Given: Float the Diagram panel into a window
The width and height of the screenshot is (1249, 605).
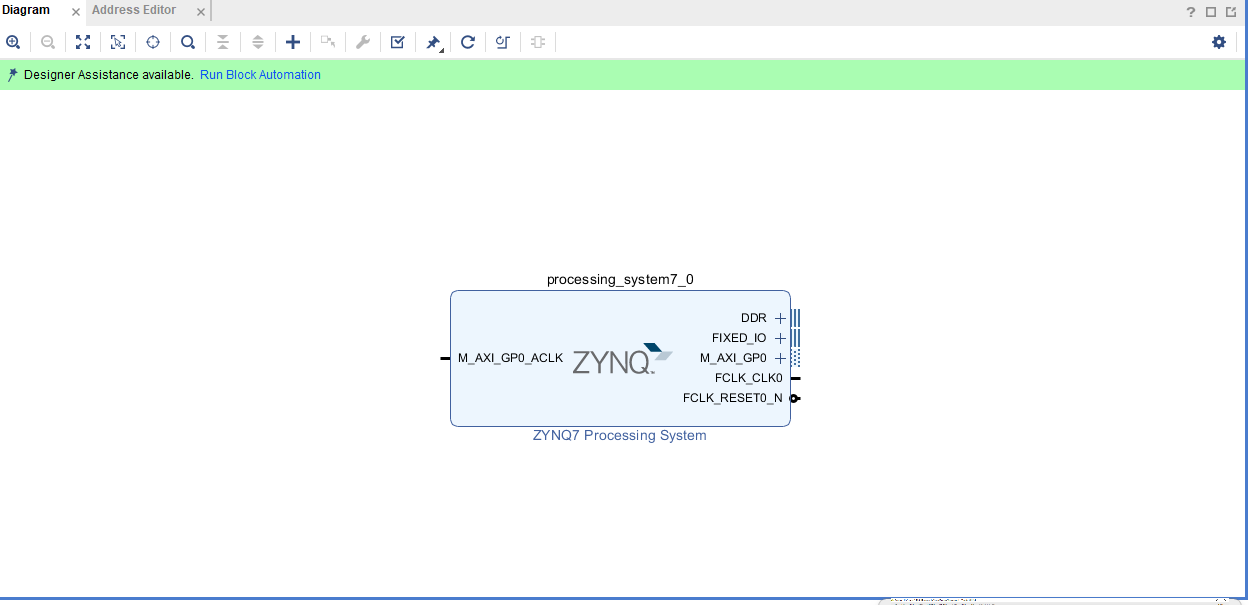Looking at the screenshot, I should 1231,12.
